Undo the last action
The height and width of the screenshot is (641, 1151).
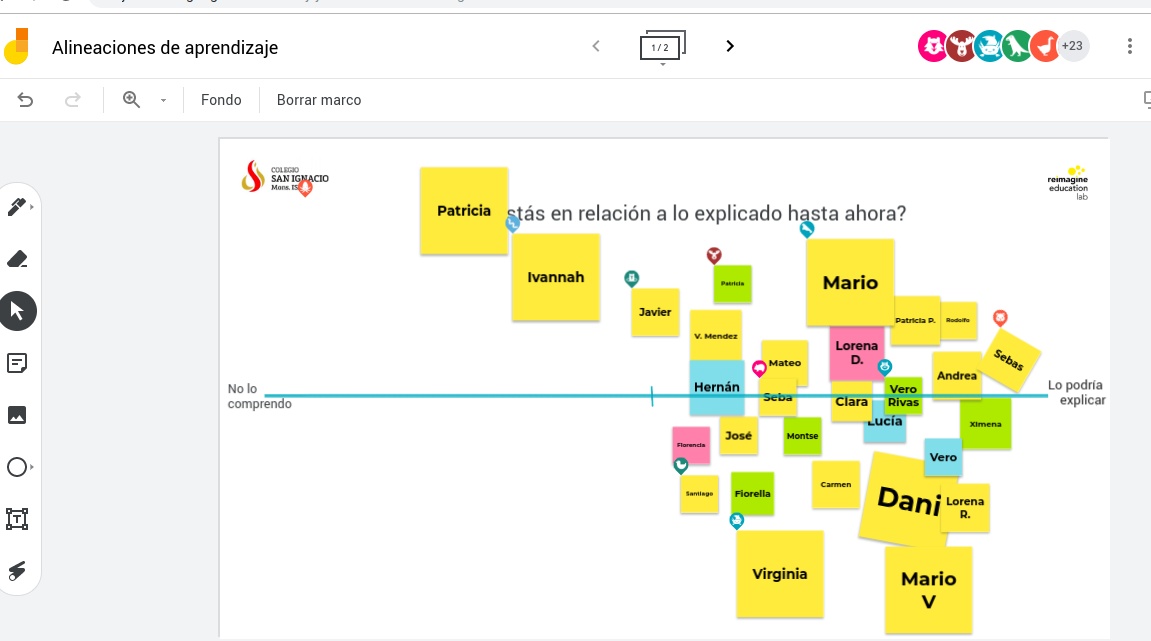(x=26, y=100)
